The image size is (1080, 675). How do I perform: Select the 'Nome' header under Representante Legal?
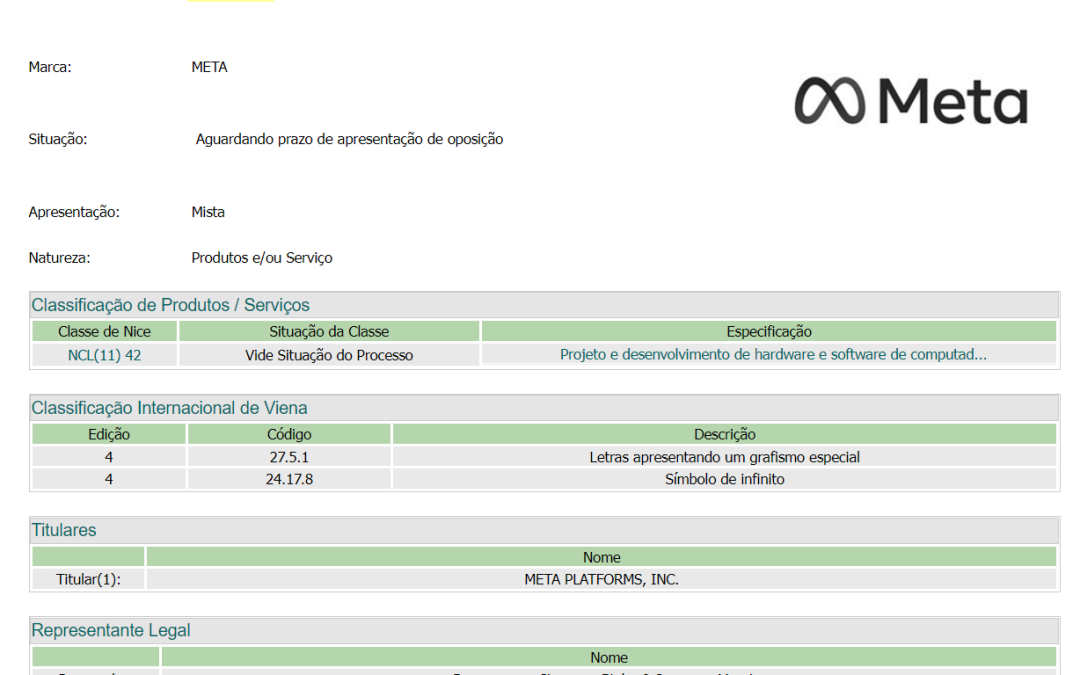tap(609, 658)
